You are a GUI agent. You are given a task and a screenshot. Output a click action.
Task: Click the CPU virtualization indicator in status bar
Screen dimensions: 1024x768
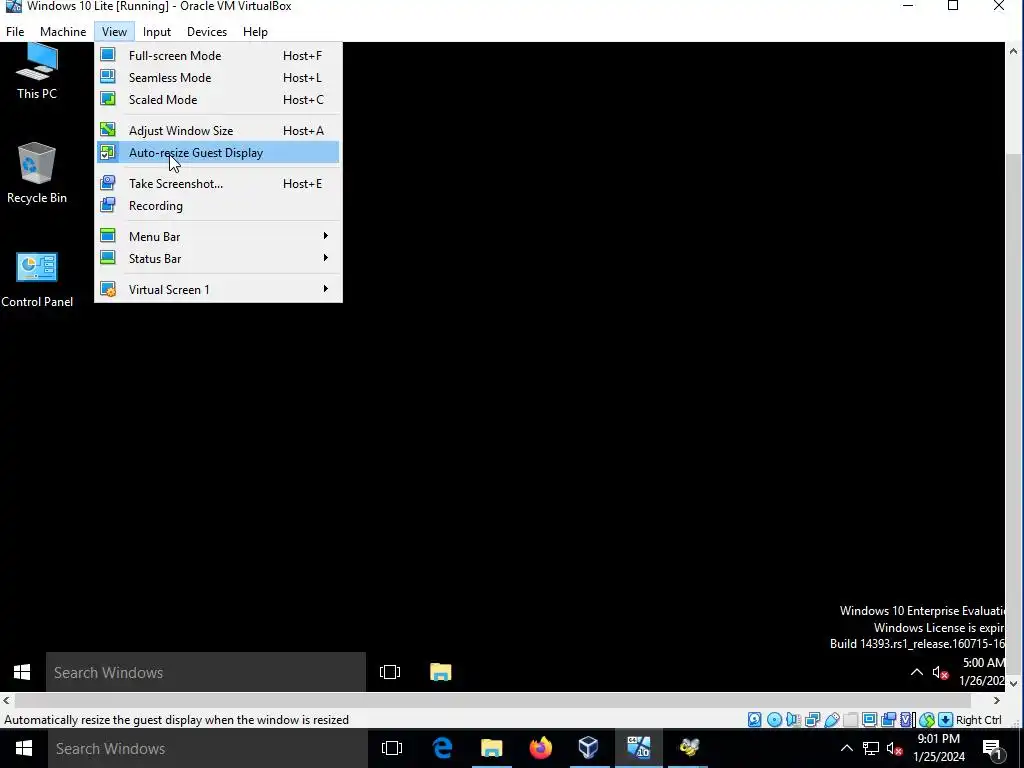(908, 720)
